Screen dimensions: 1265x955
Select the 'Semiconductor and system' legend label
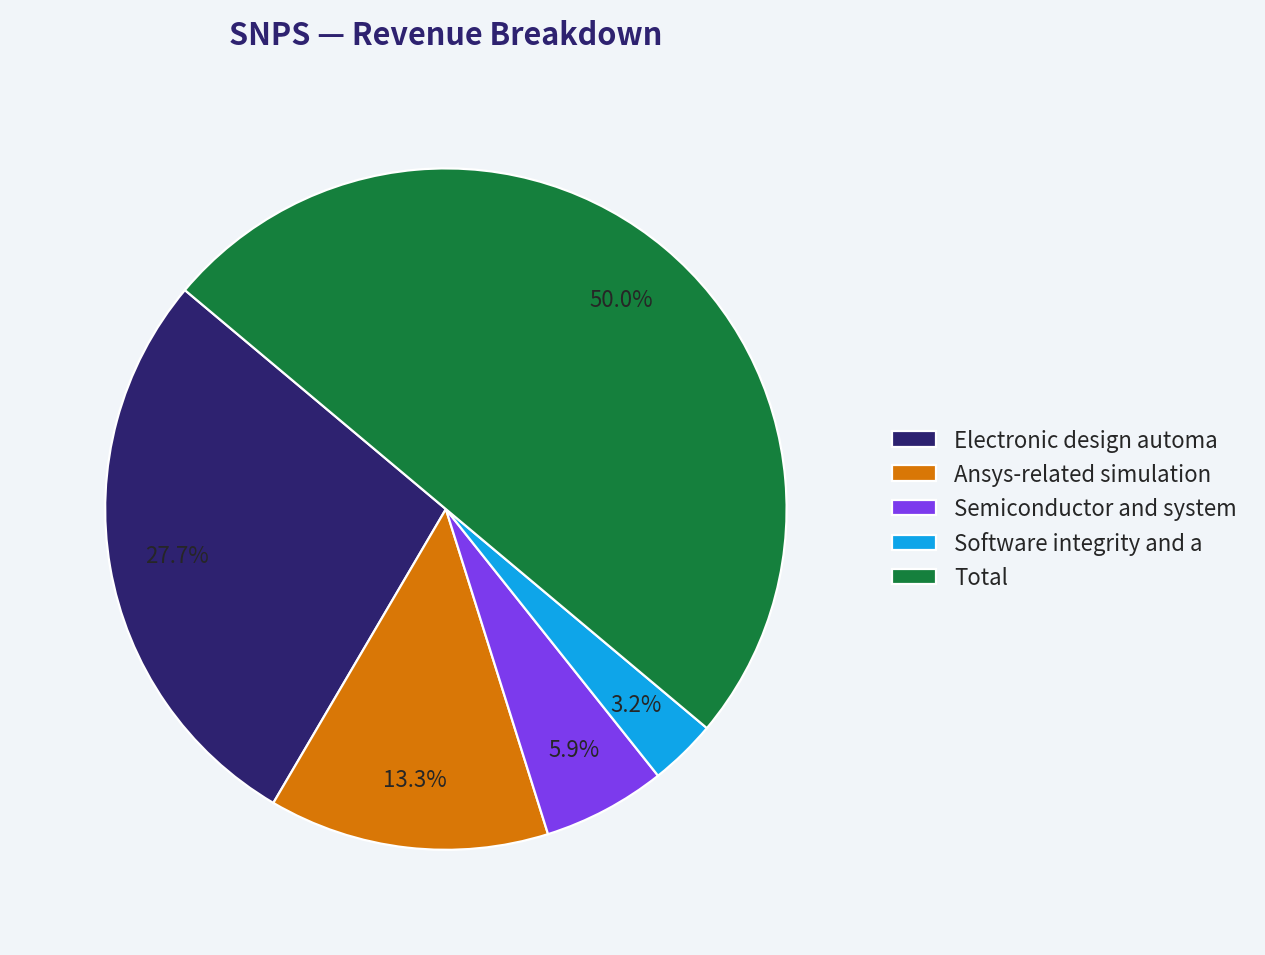(1095, 508)
